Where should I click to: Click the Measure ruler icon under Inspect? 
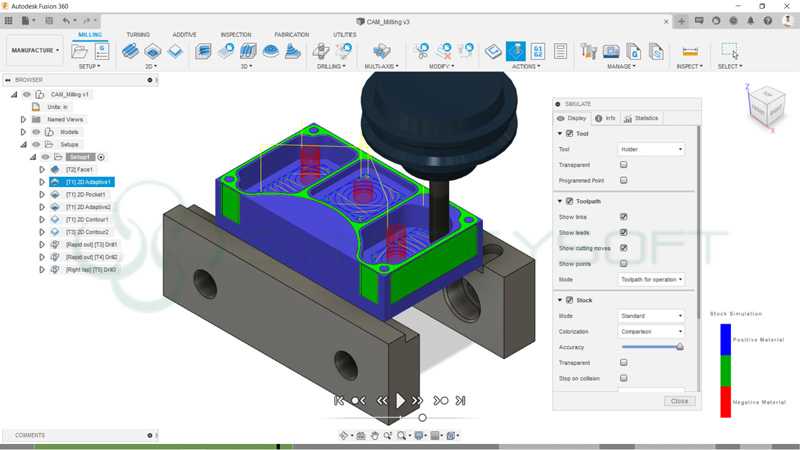(x=690, y=51)
